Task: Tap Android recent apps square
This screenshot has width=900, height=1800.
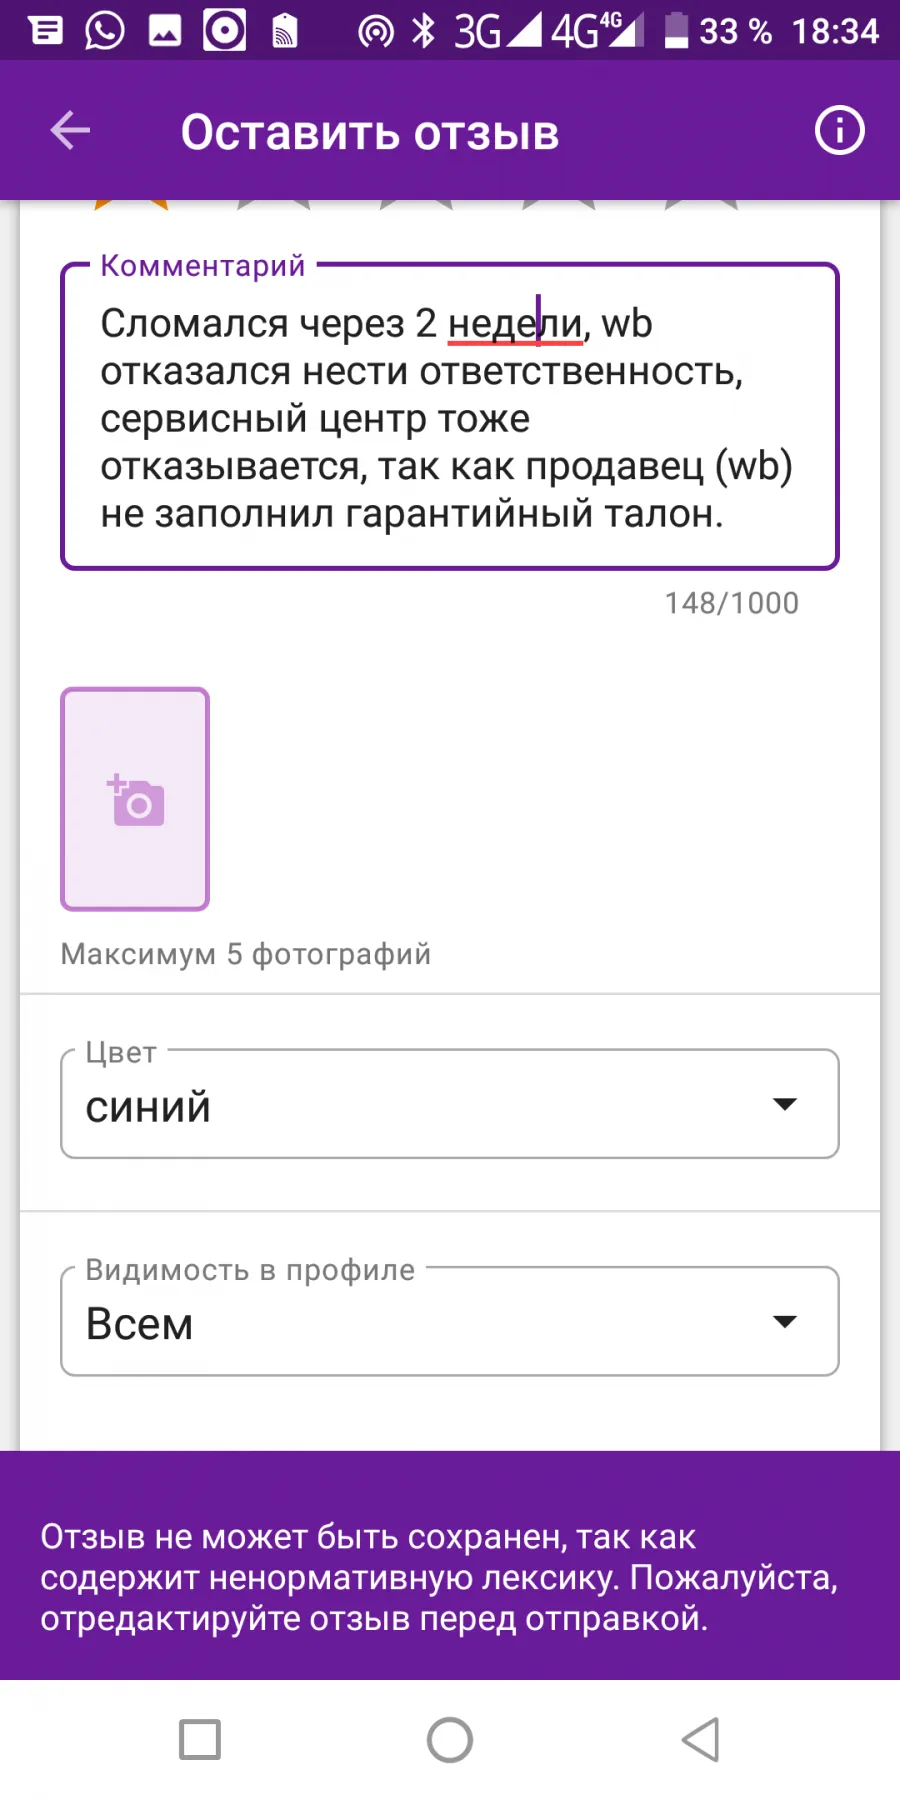Action: (200, 1740)
